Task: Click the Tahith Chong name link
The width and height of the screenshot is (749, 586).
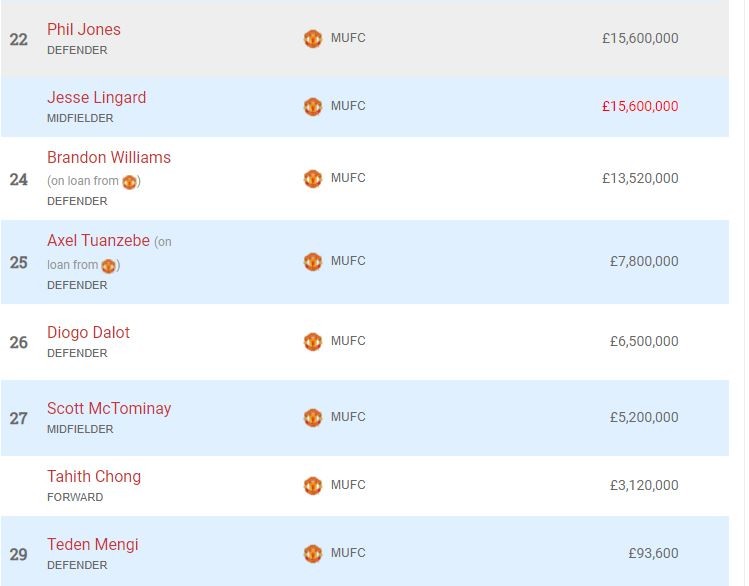Action: tap(94, 476)
